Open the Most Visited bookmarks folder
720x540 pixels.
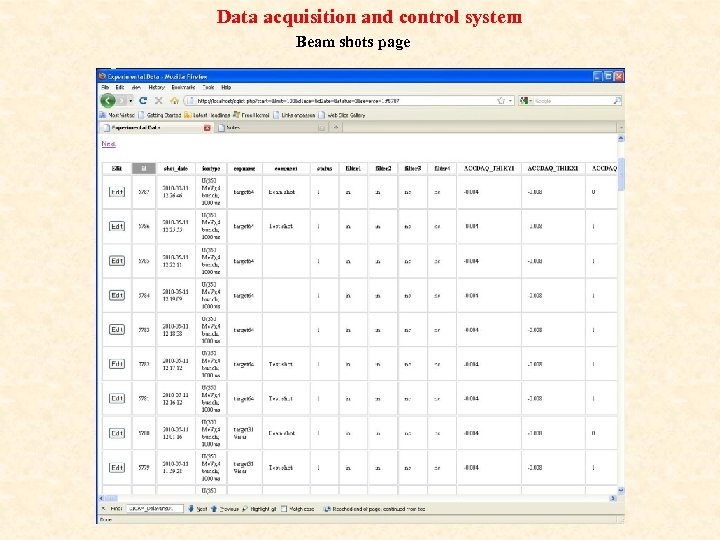[x=117, y=115]
